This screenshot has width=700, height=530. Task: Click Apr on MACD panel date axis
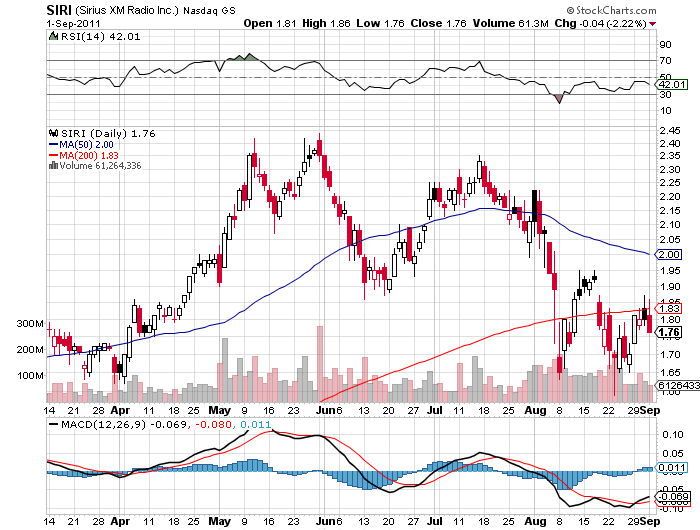(x=120, y=521)
